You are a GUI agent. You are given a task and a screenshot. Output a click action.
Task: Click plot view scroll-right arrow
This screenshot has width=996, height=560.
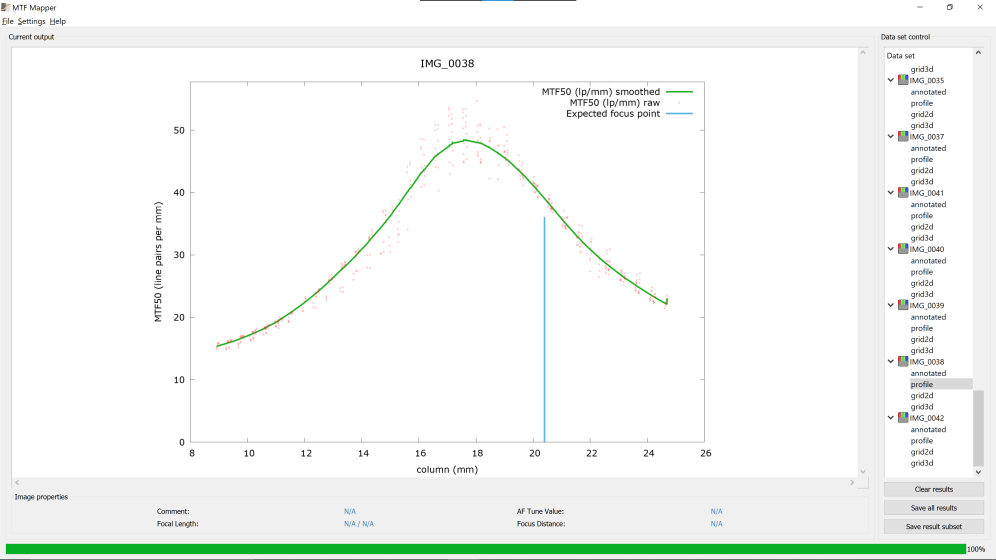coord(852,483)
